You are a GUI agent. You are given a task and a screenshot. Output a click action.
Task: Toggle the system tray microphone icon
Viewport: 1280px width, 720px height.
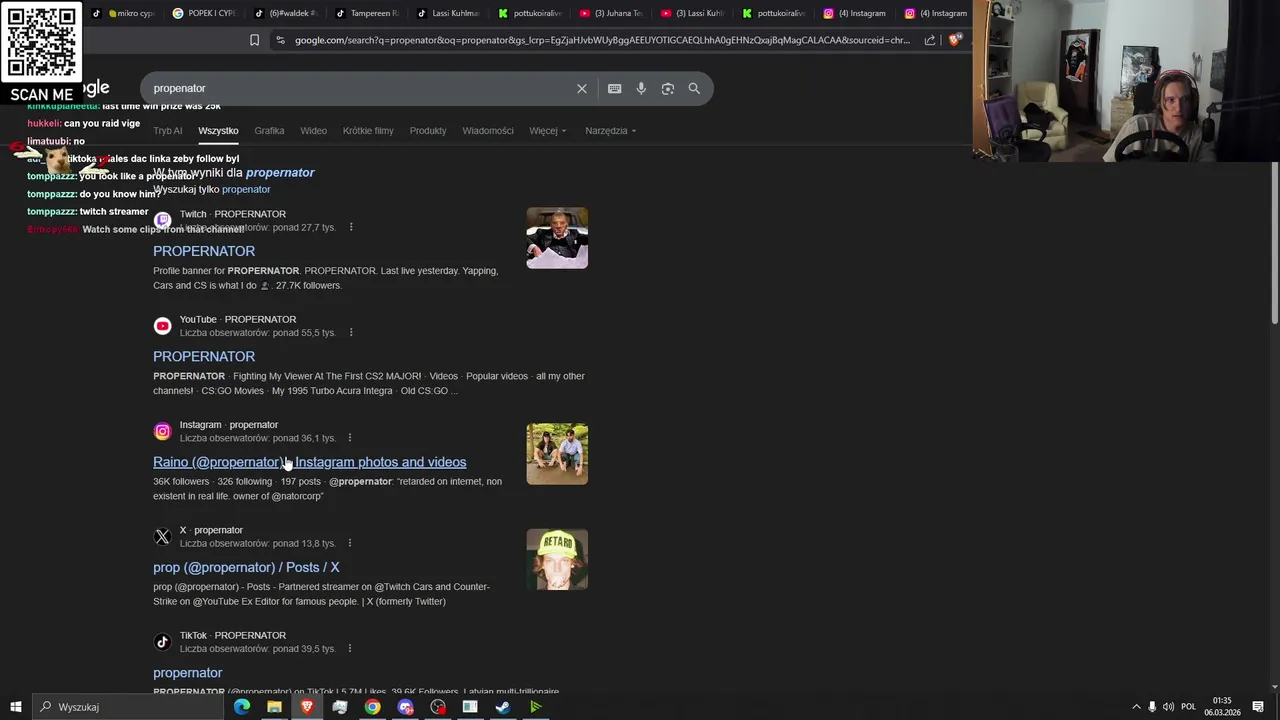(x=1152, y=707)
